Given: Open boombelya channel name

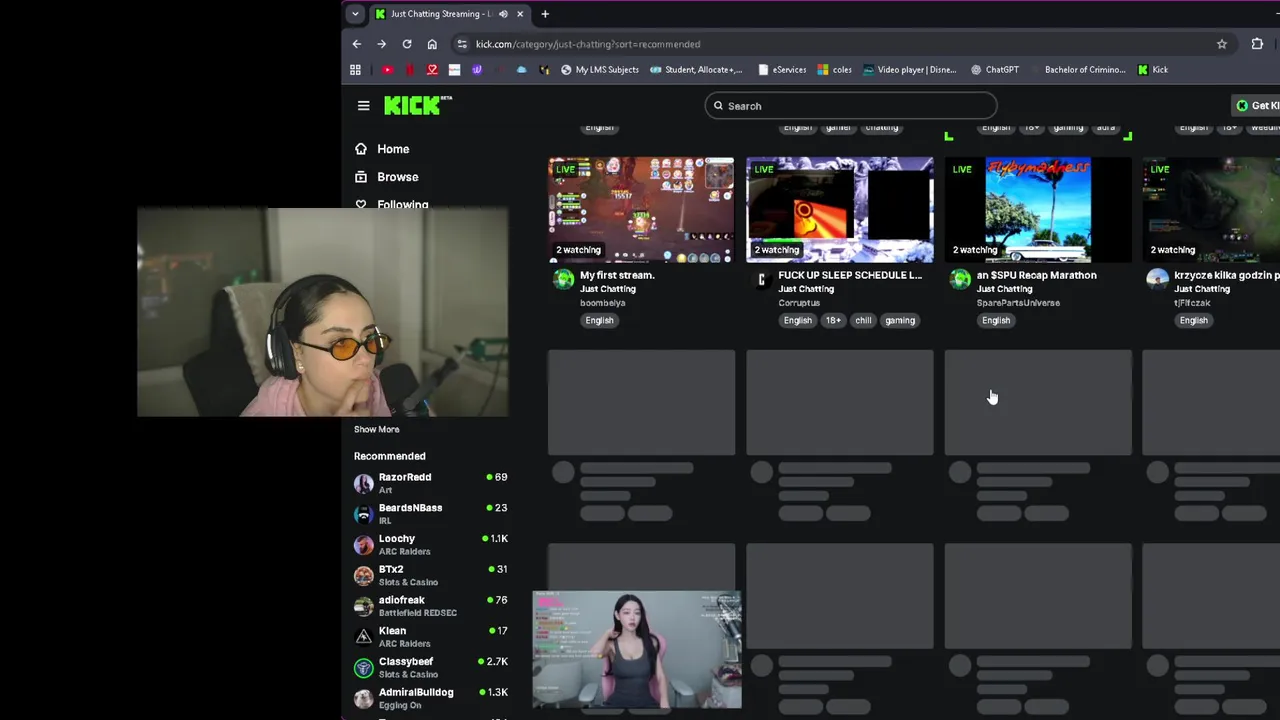Looking at the screenshot, I should pos(602,303).
